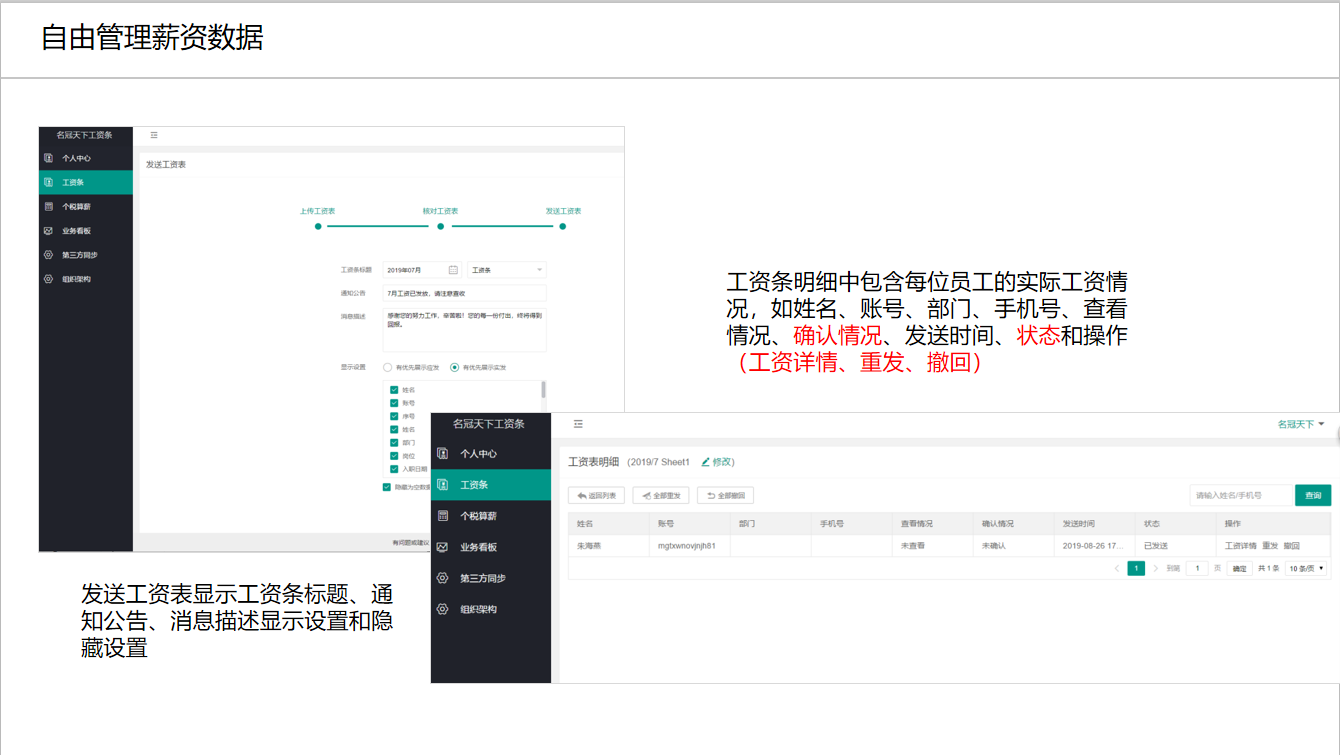Go to previous page chevron in pagination

1117,568
